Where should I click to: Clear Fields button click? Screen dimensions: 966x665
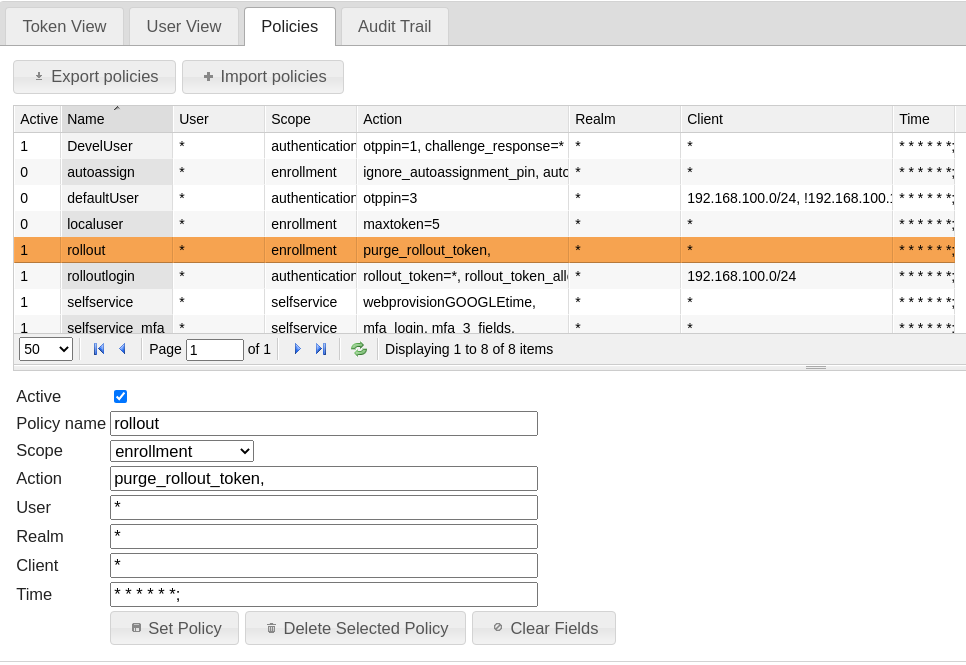(x=543, y=628)
